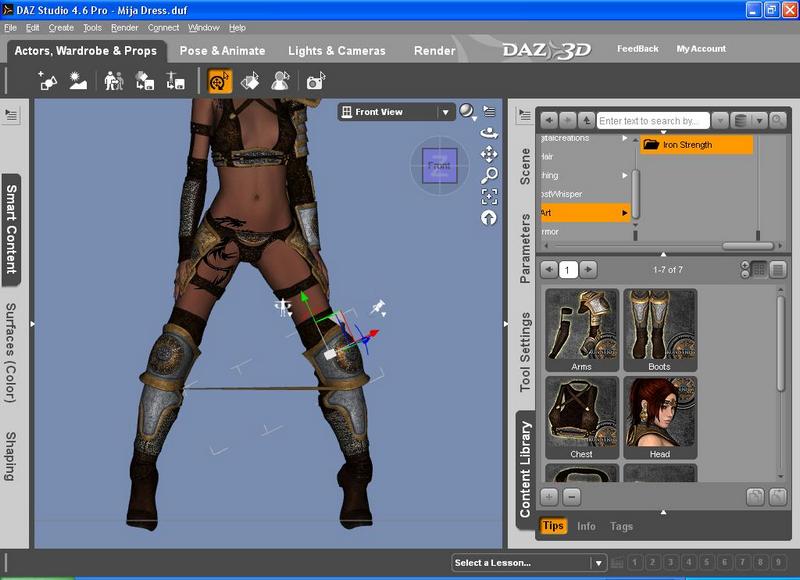Viewport: 800px width, 580px height.
Task: Expand the 'hing' folder arrow
Action: point(624,175)
